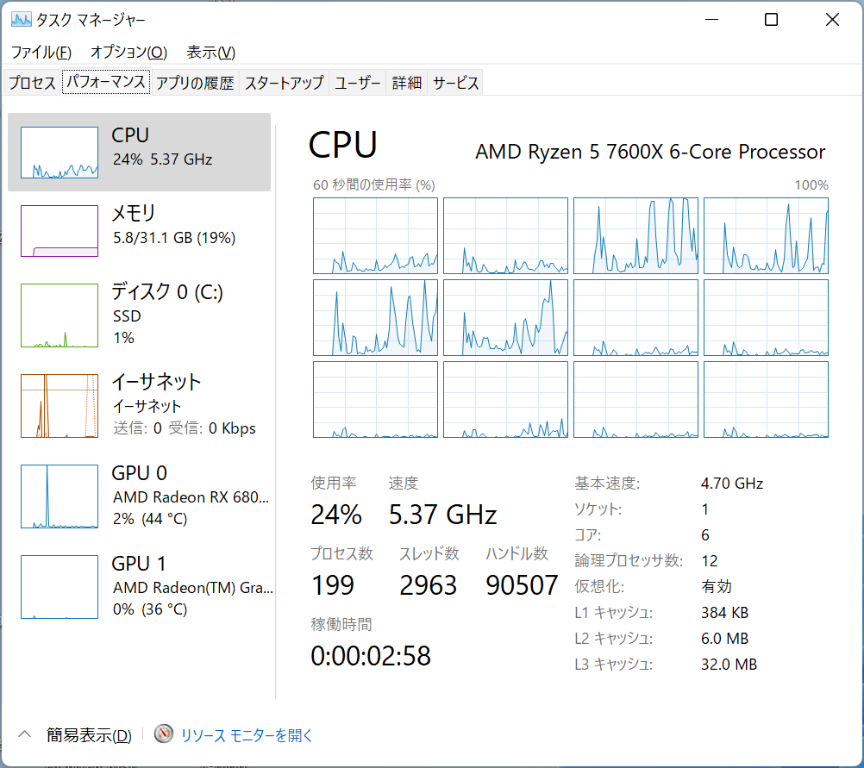Select the ディスク 0 (C:) graph thumbnail
The width and height of the screenshot is (864, 768).
pyautogui.click(x=59, y=315)
